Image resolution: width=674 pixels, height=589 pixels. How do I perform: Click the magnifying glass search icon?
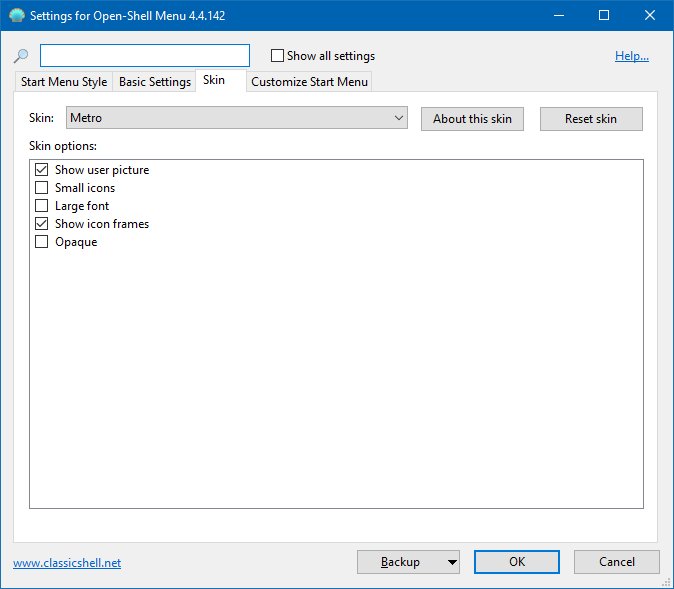click(x=21, y=56)
